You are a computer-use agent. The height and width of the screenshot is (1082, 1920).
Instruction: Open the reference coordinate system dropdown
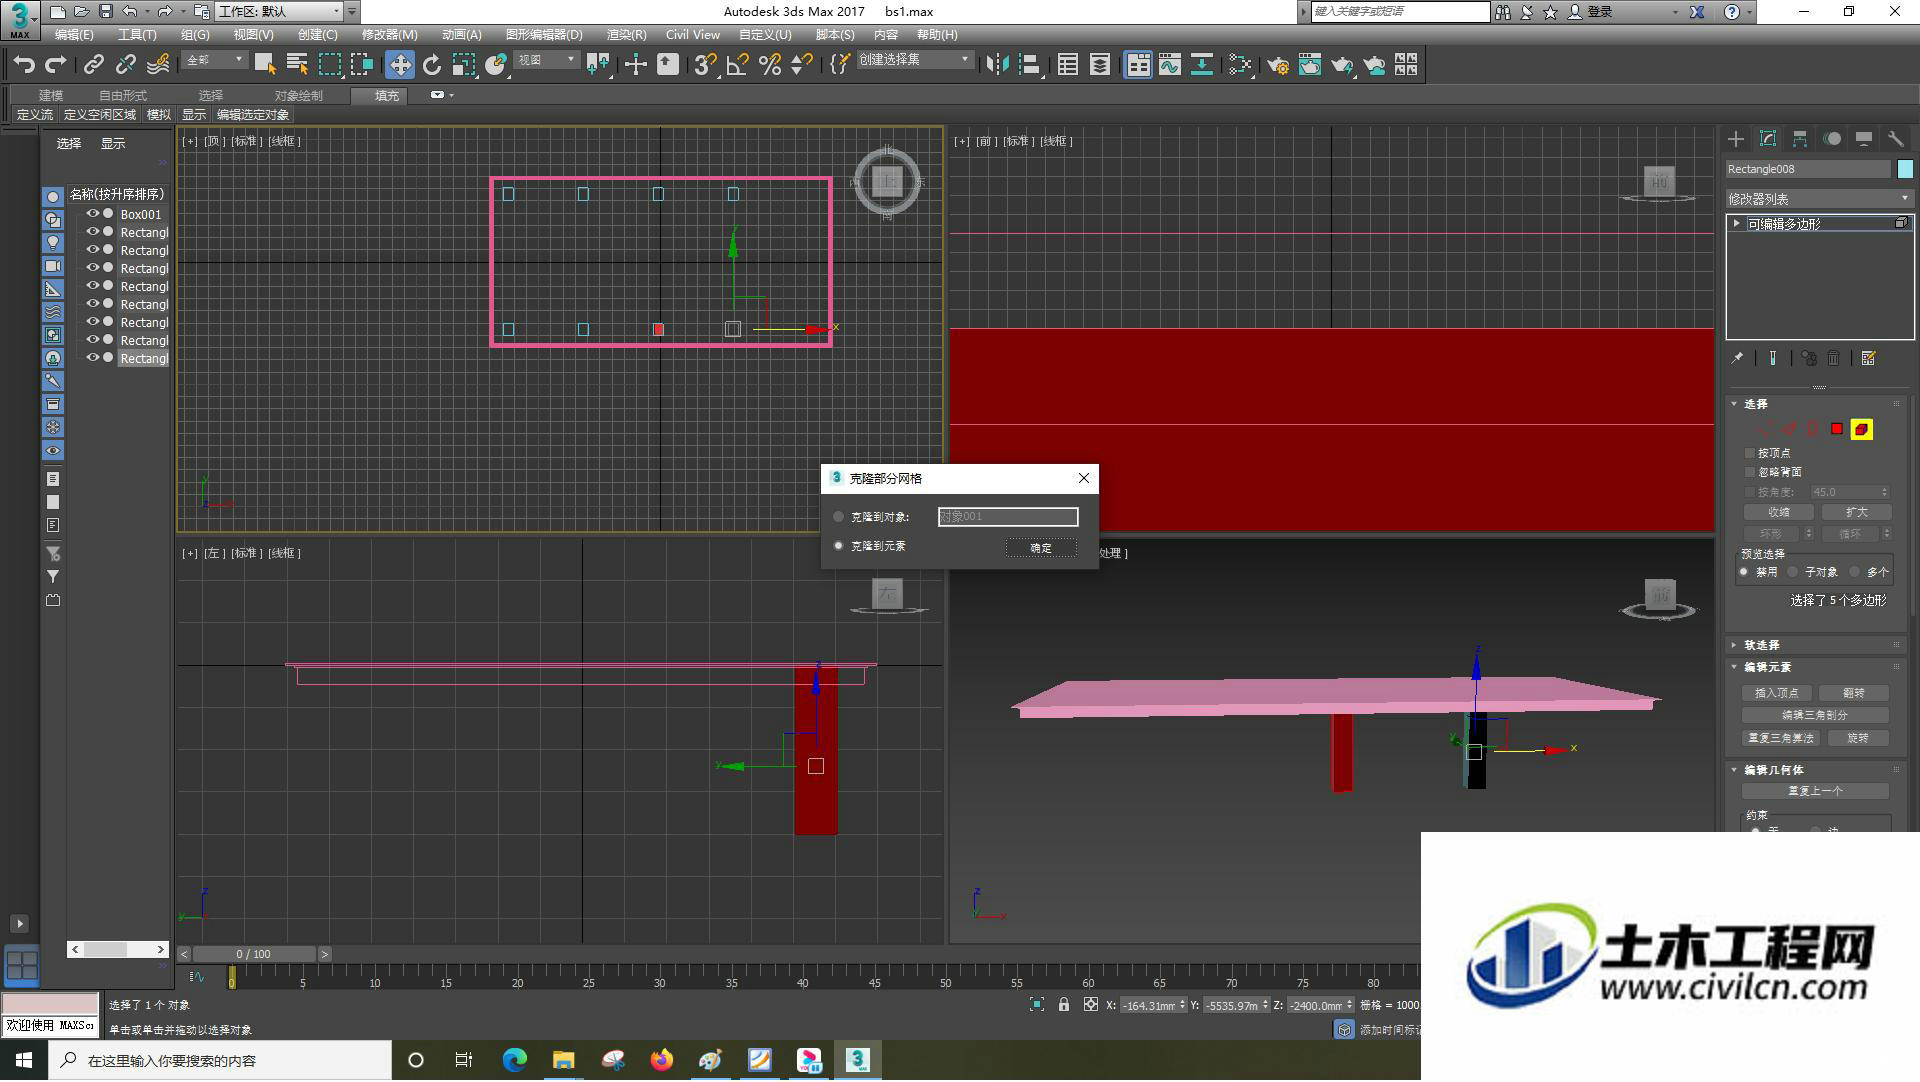point(546,60)
